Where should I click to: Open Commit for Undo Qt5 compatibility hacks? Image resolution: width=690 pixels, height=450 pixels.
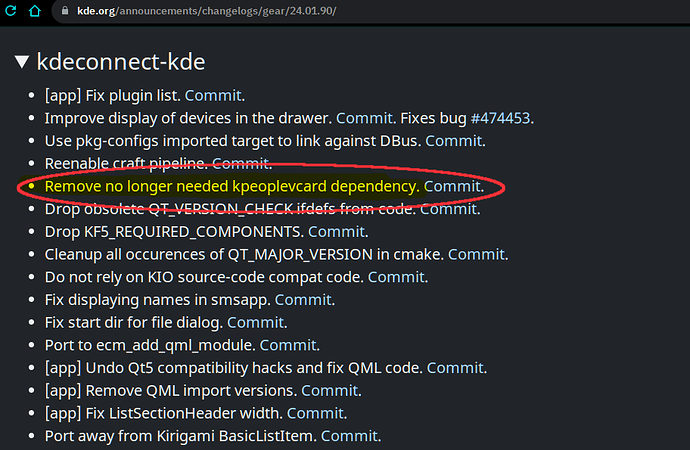coord(455,368)
